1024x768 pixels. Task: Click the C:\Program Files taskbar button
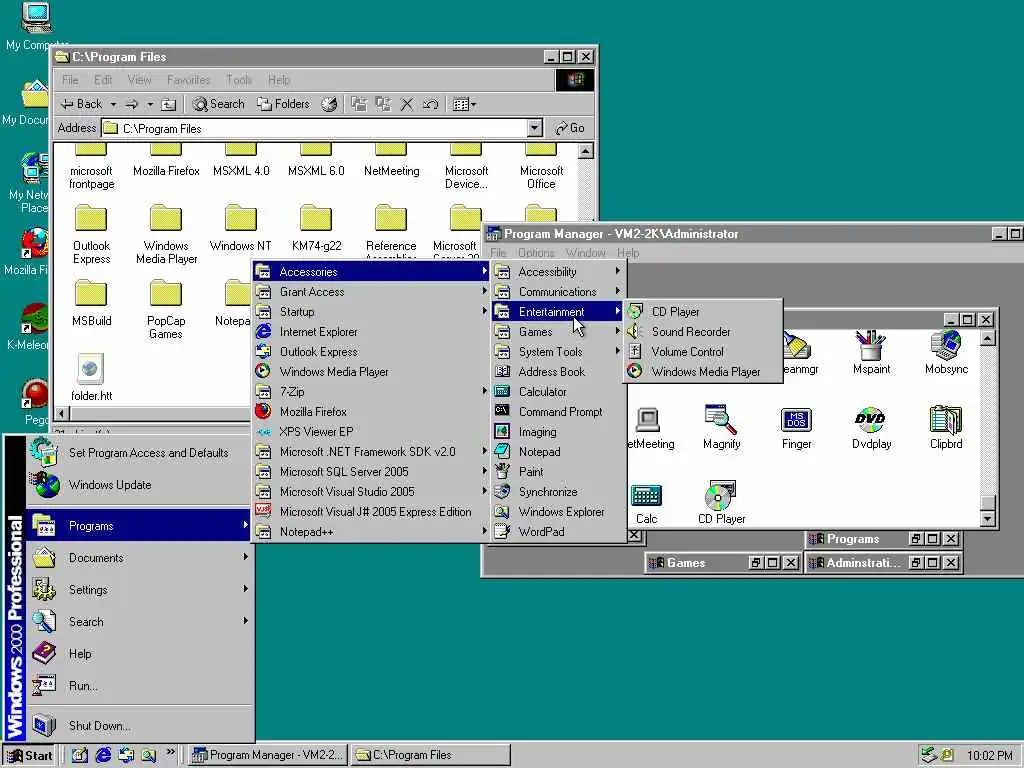(x=430, y=756)
